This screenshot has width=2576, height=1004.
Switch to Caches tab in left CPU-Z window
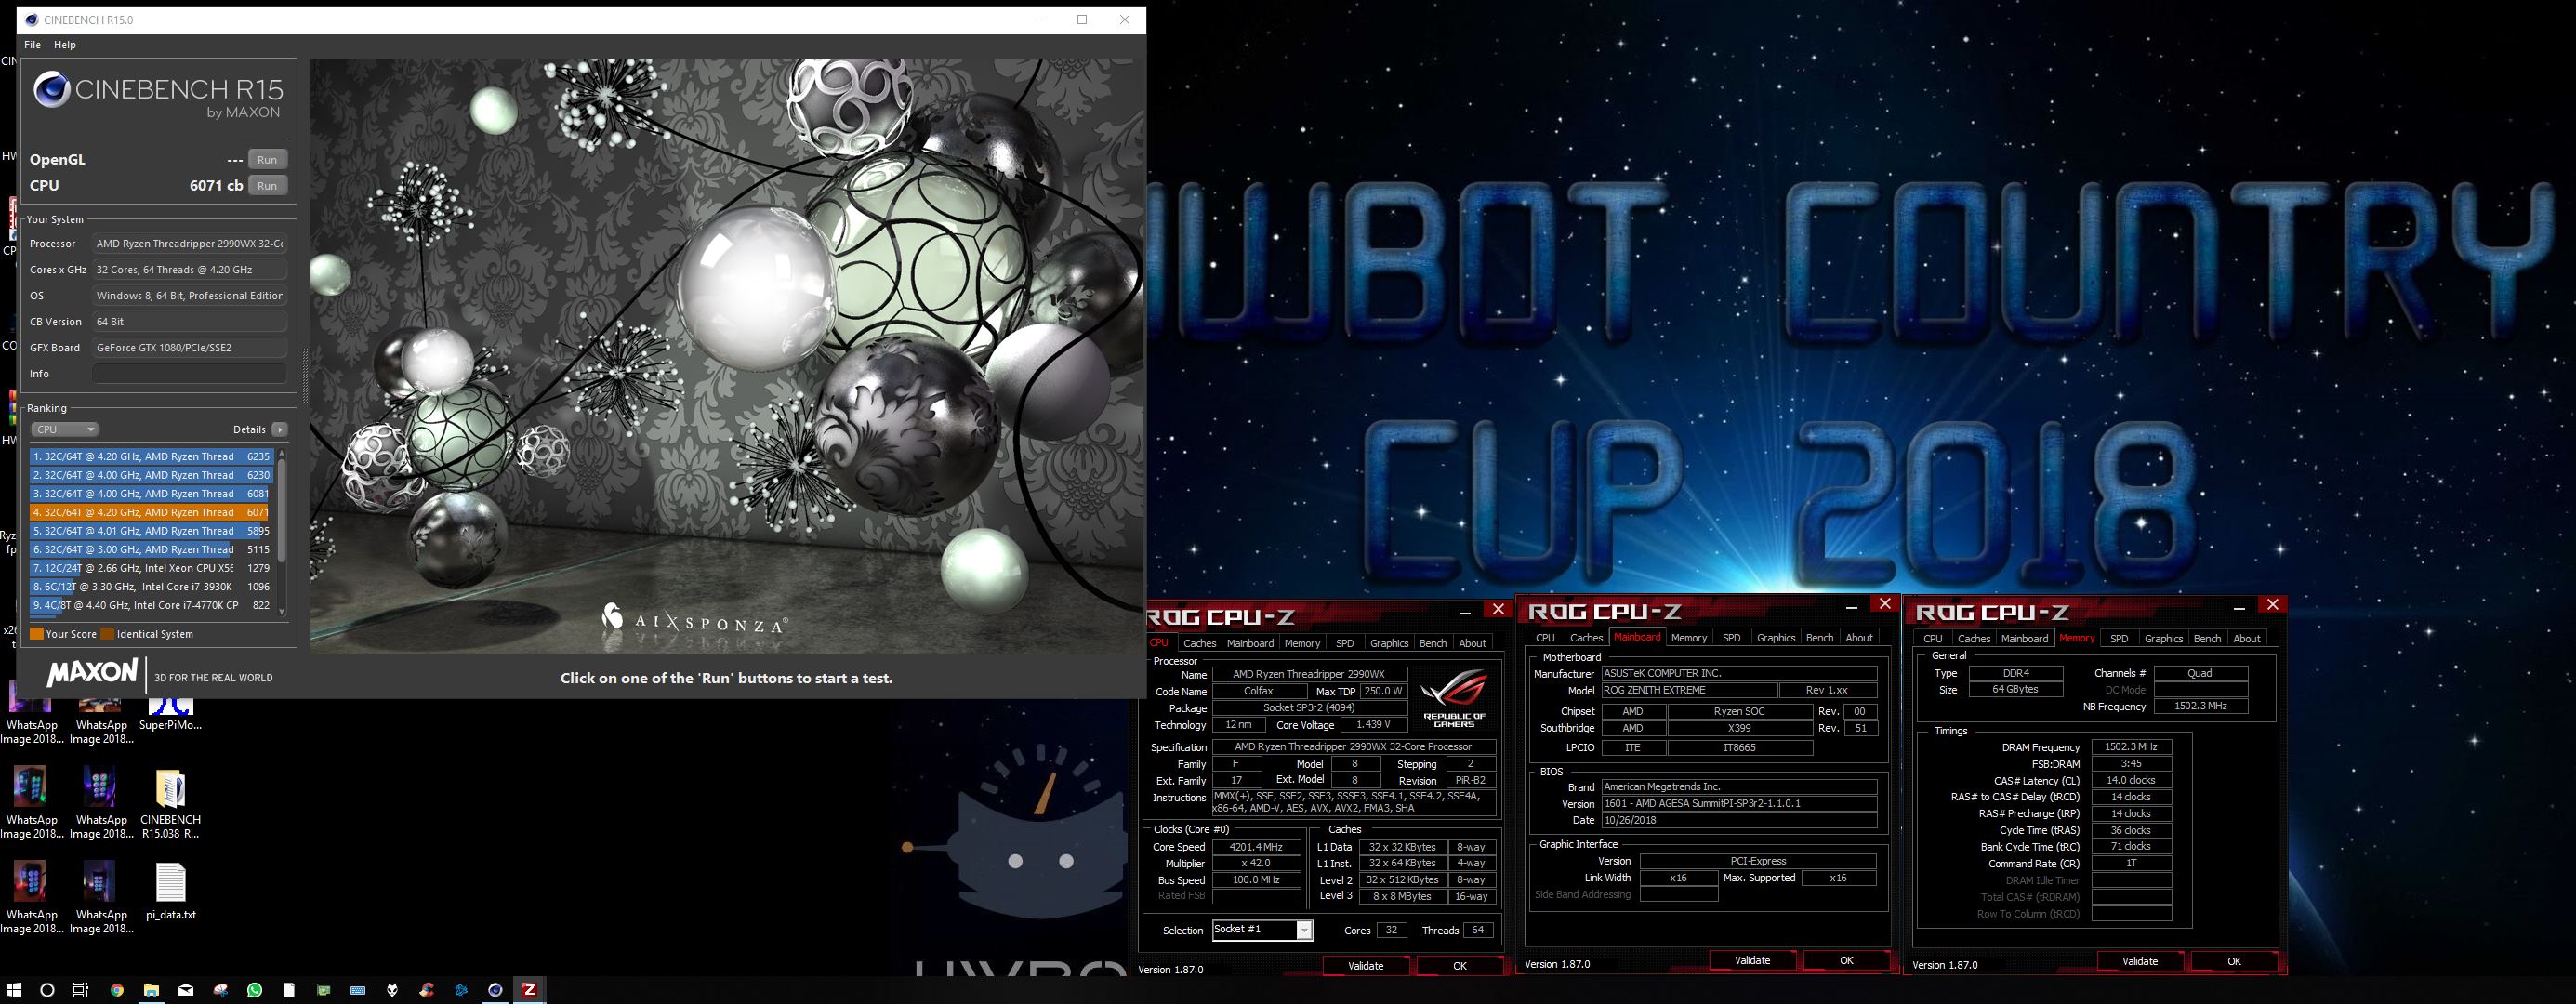pyautogui.click(x=1199, y=643)
